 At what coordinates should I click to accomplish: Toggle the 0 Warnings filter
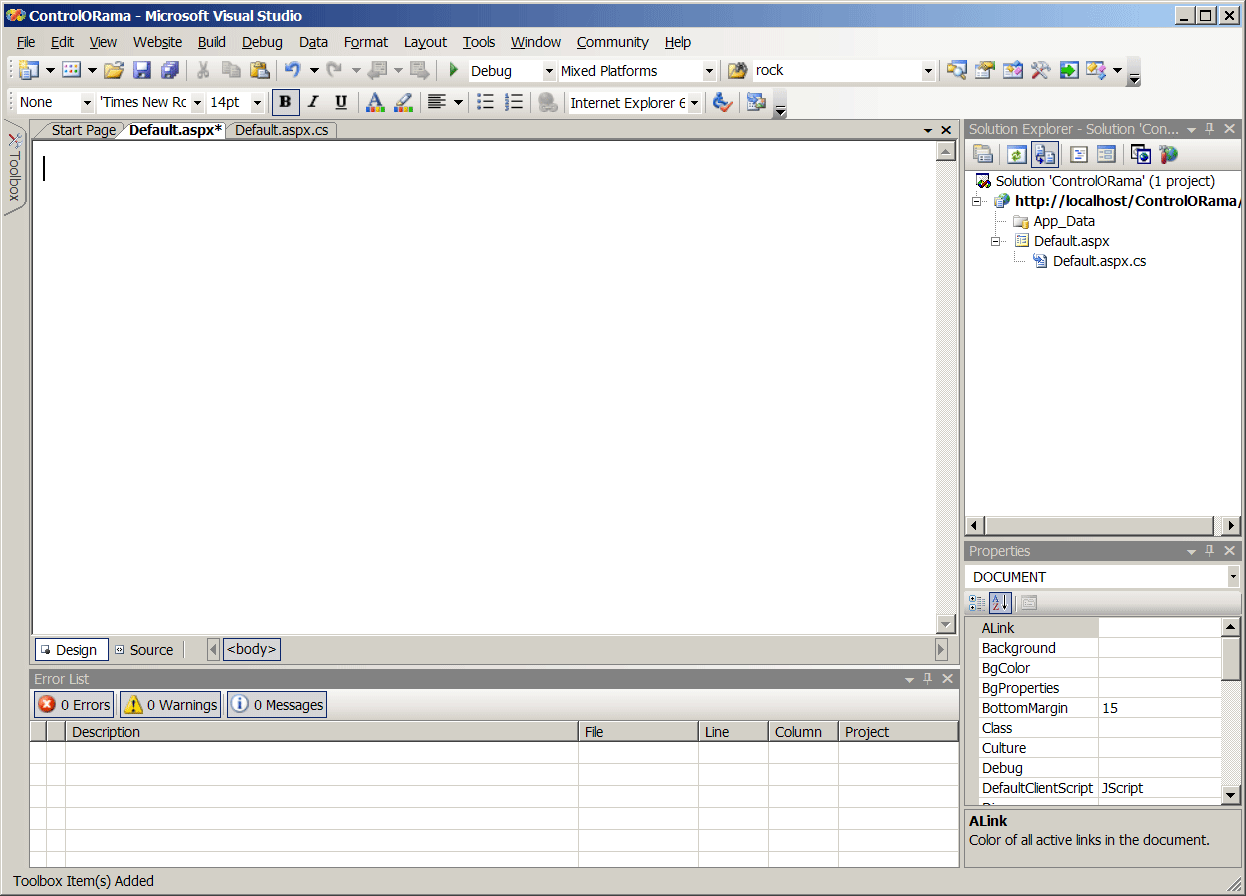click(171, 705)
